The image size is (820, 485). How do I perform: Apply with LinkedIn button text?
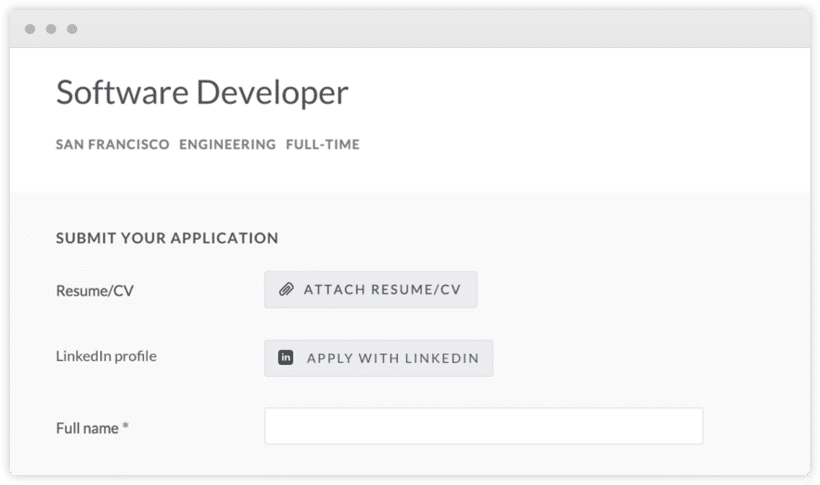tap(393, 358)
